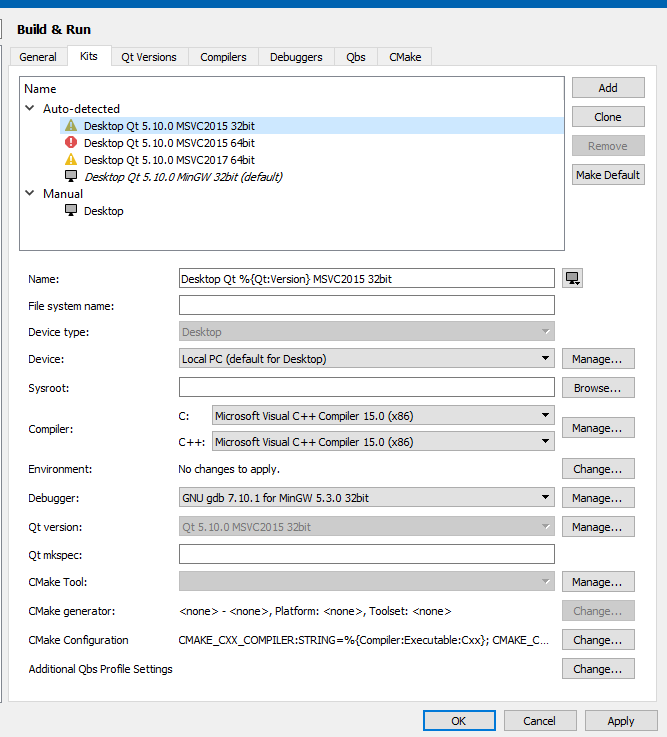Viewport: 667px width, 737px height.
Task: Click Change button for Additional Qbs Profile Settings
Action: click(x=598, y=669)
